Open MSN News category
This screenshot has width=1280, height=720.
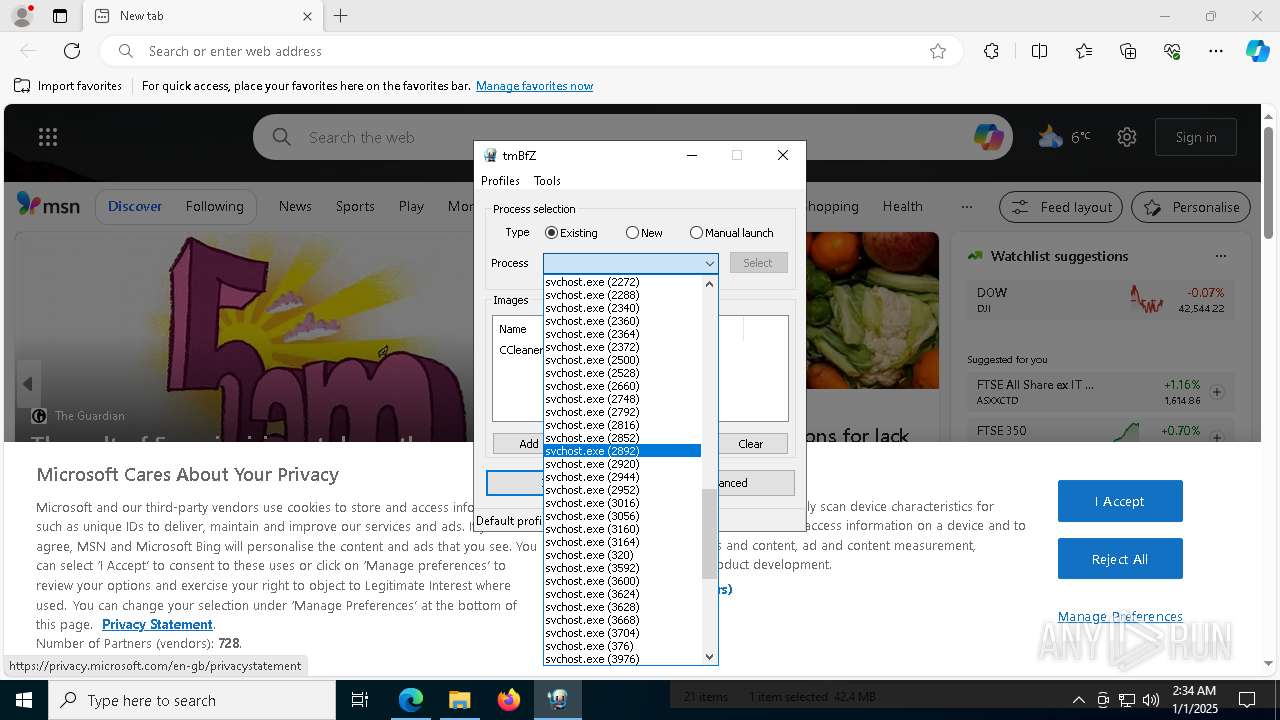pyautogui.click(x=295, y=206)
